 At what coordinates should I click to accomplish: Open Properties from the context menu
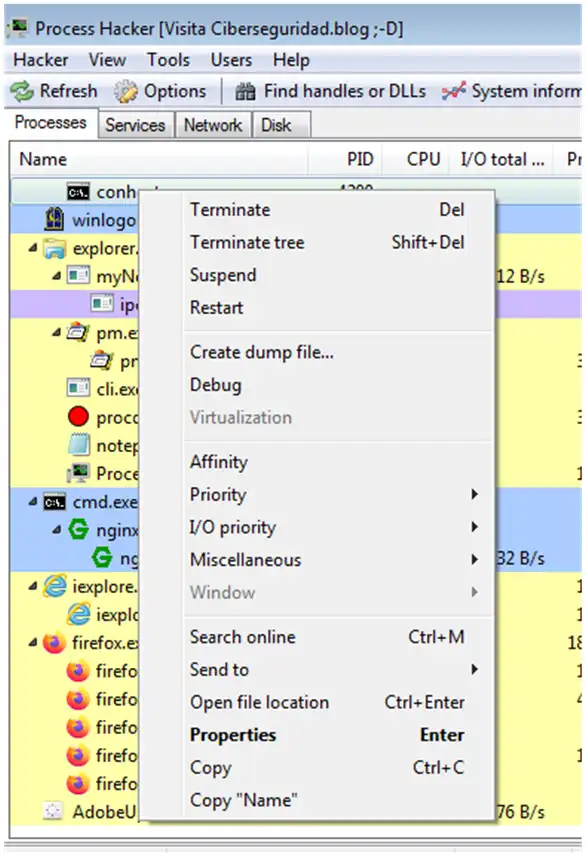[x=338, y=735]
